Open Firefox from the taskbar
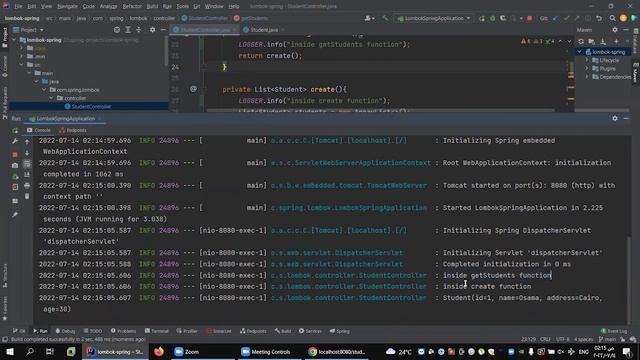Viewport: 640px width, 360px height. click(159, 351)
